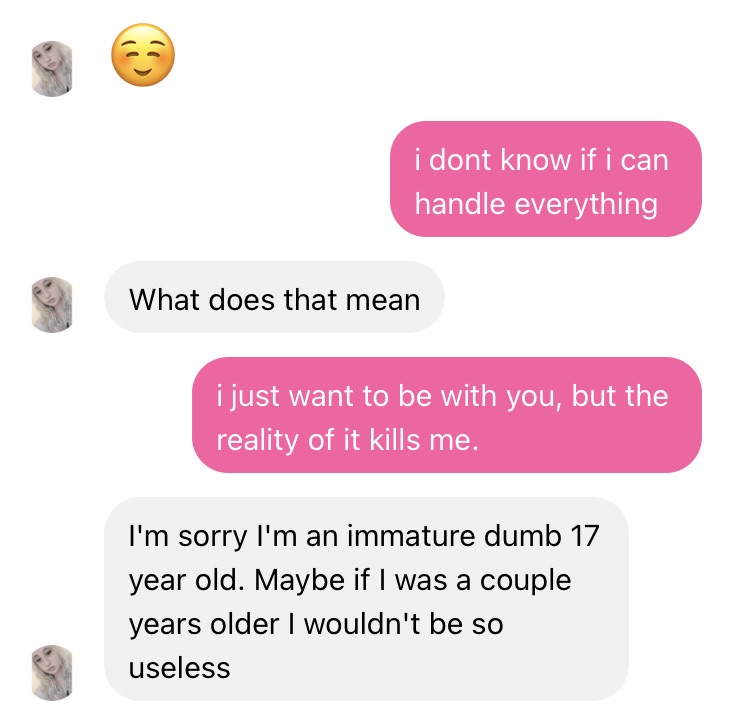
Task: Select the 'i dont know if i can' bubble
Action: (546, 179)
